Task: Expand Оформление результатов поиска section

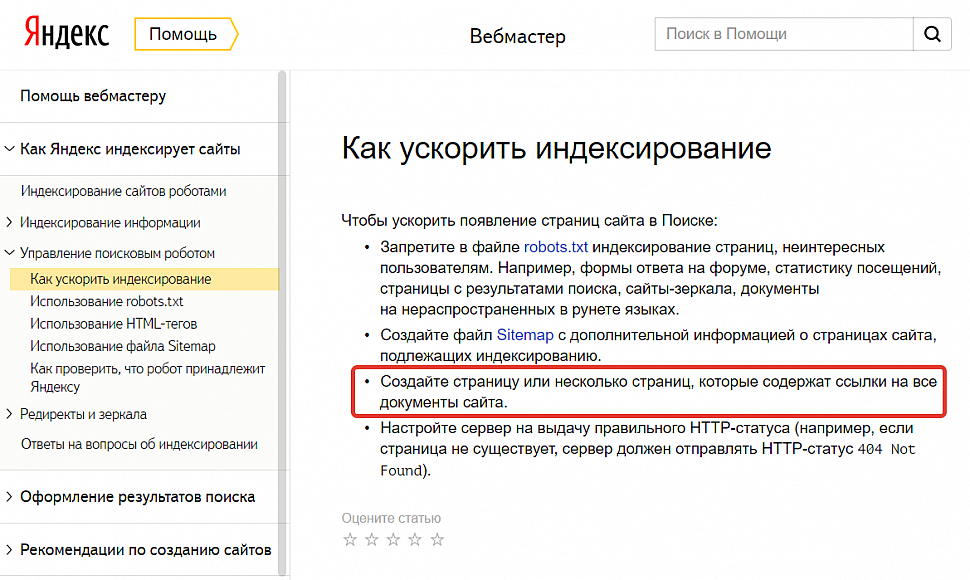Action: [x=10, y=497]
